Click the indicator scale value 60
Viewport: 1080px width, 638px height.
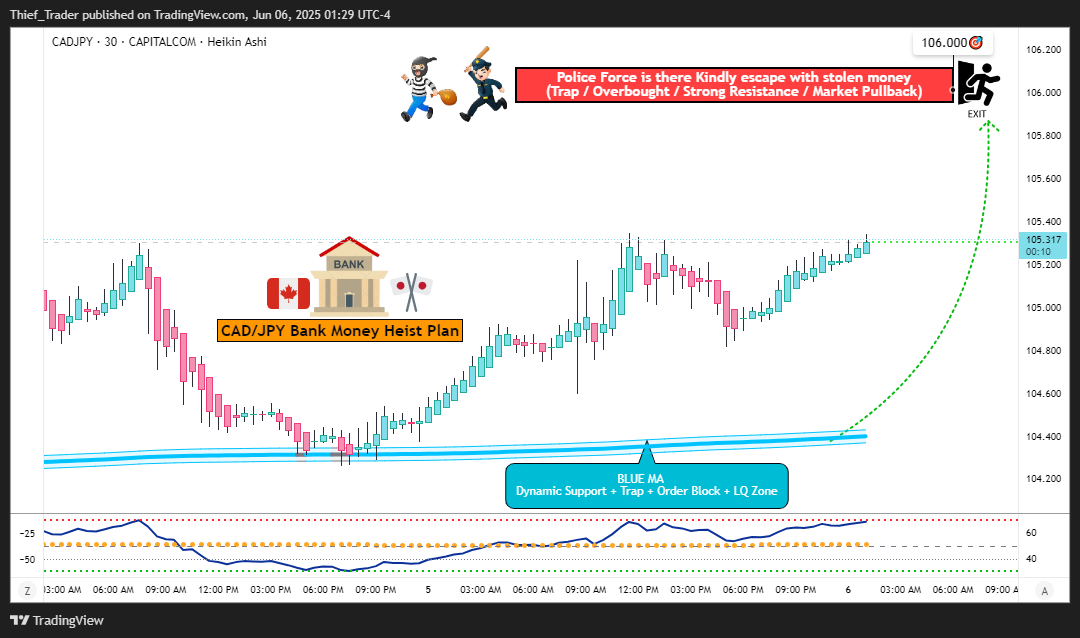coord(1031,533)
